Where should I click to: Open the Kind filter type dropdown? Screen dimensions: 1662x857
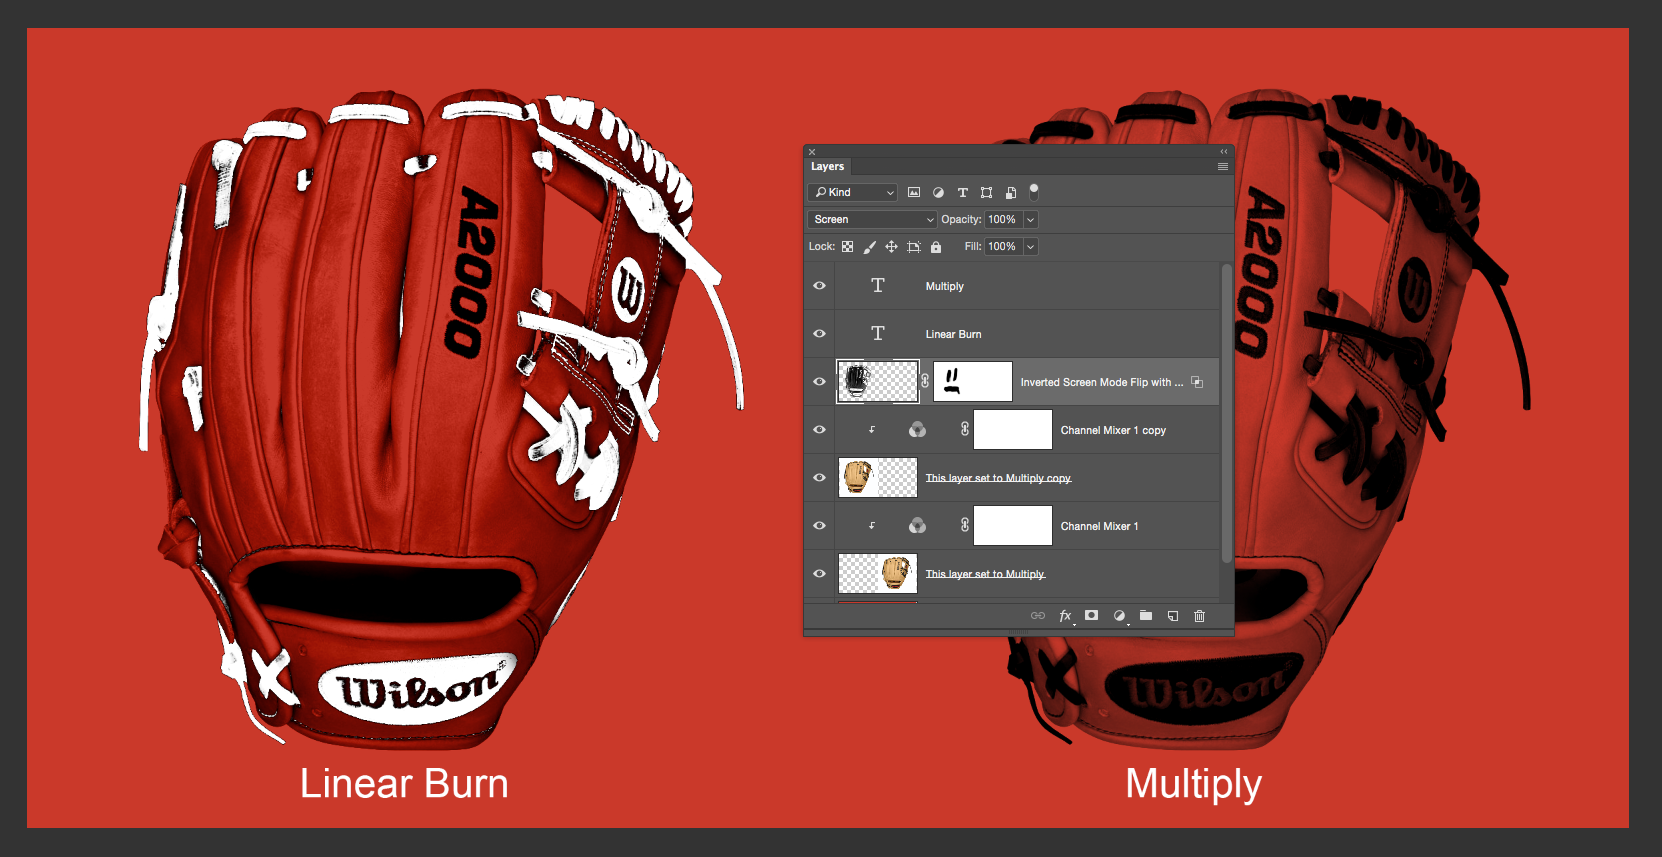pyautogui.click(x=852, y=192)
